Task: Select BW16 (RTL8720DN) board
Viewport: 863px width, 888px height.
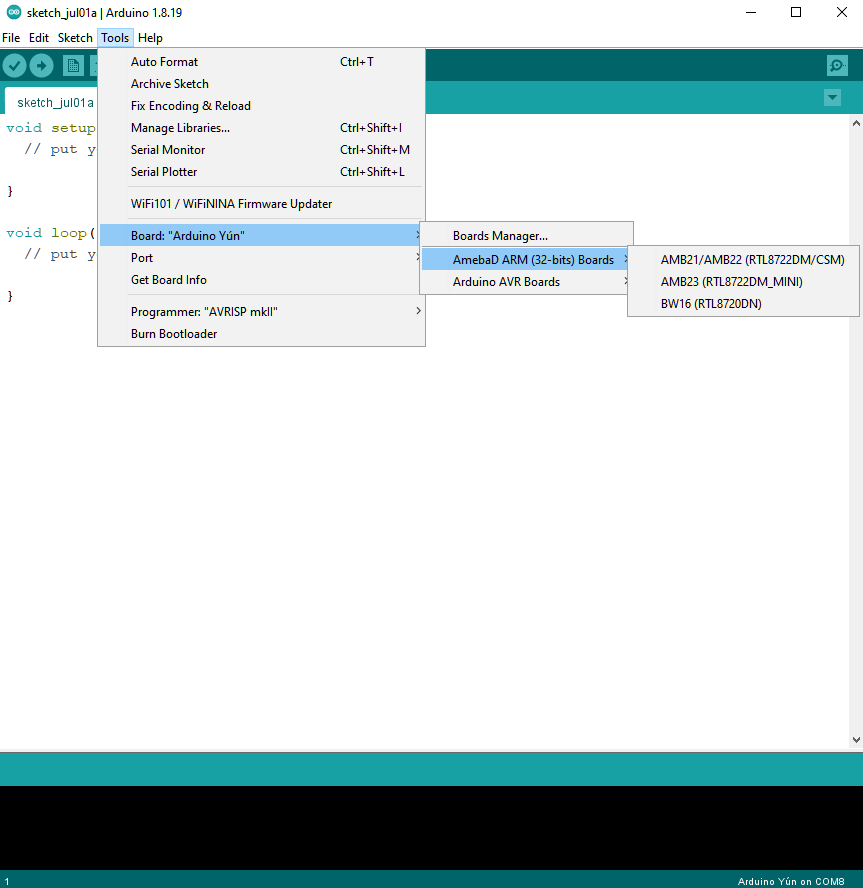Action: pyautogui.click(x=743, y=304)
